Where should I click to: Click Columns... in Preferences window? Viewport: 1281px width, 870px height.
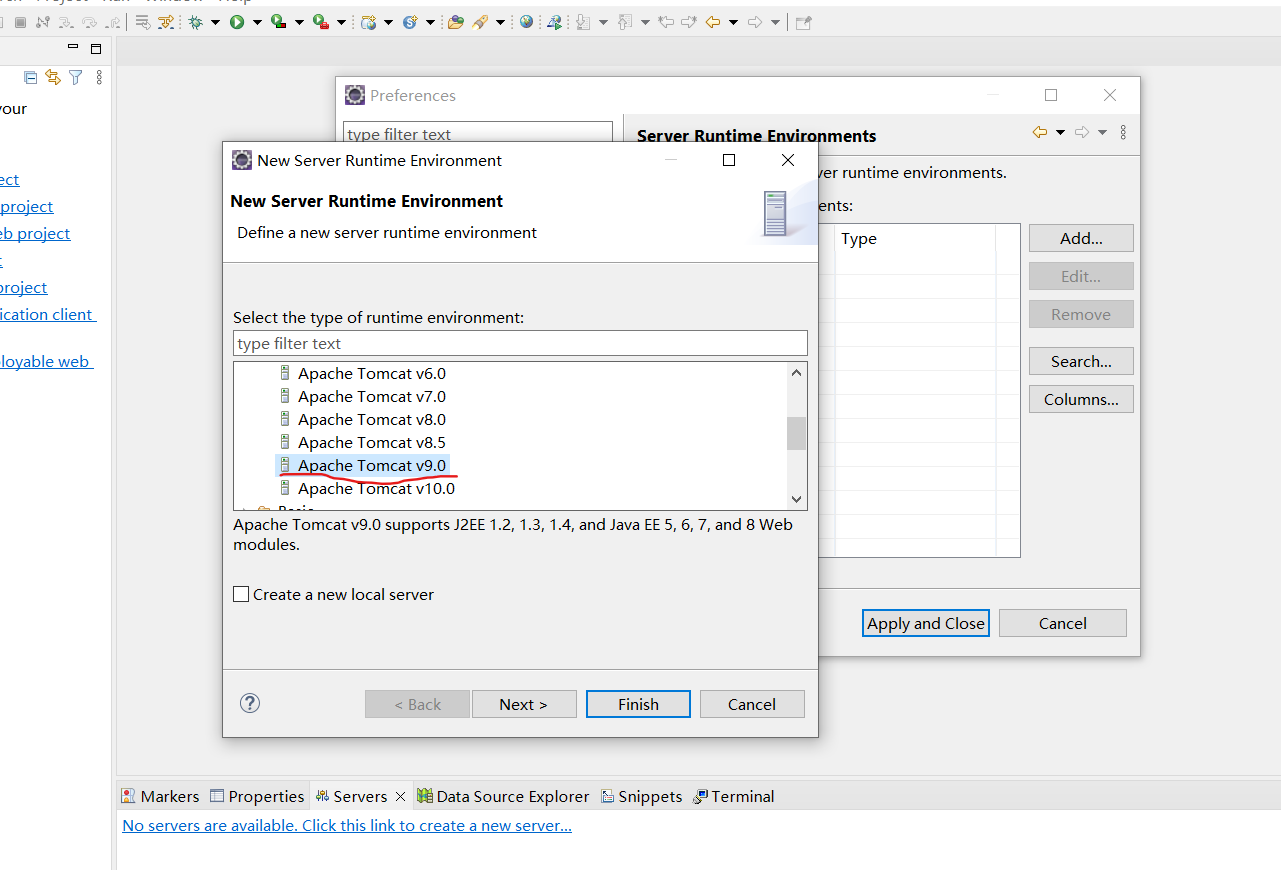pos(1081,399)
